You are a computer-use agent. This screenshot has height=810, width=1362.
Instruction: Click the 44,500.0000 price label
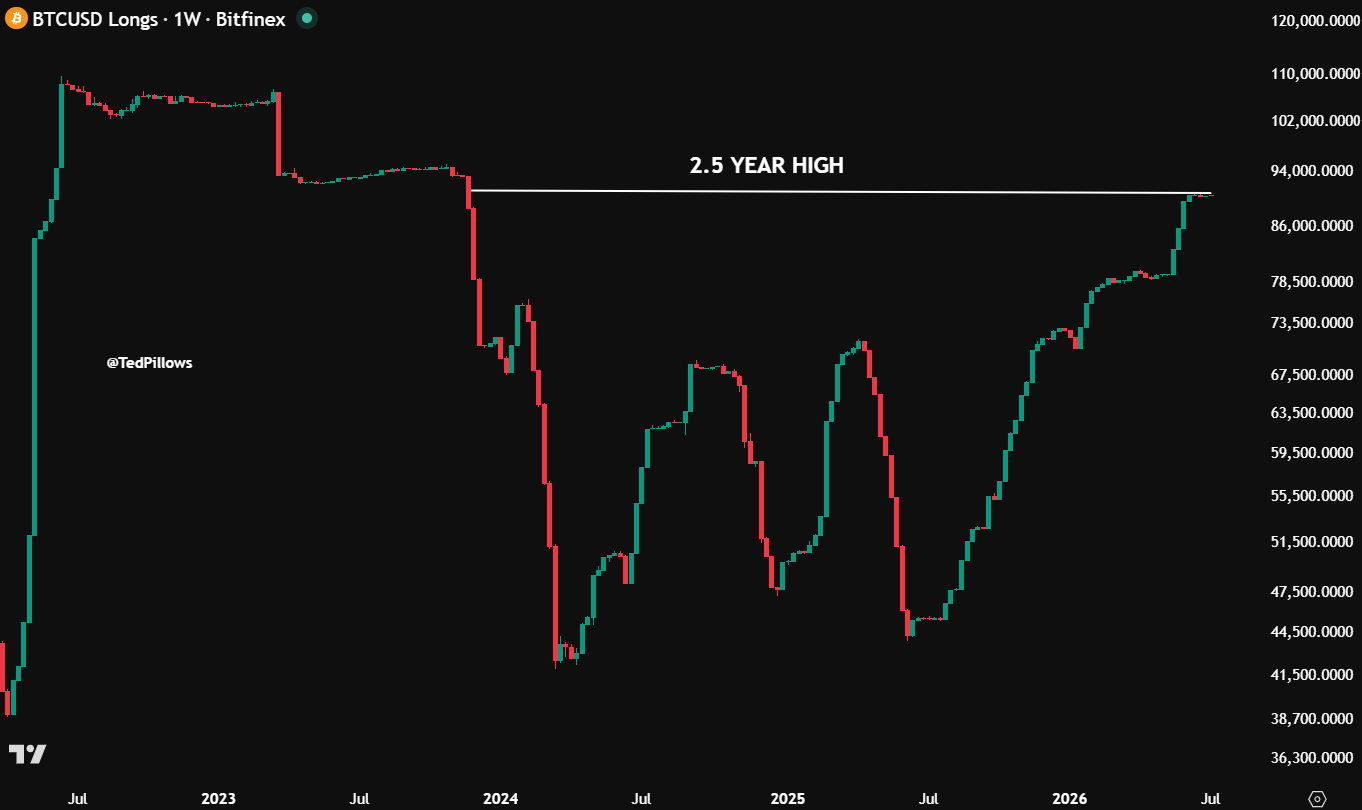pos(1314,632)
